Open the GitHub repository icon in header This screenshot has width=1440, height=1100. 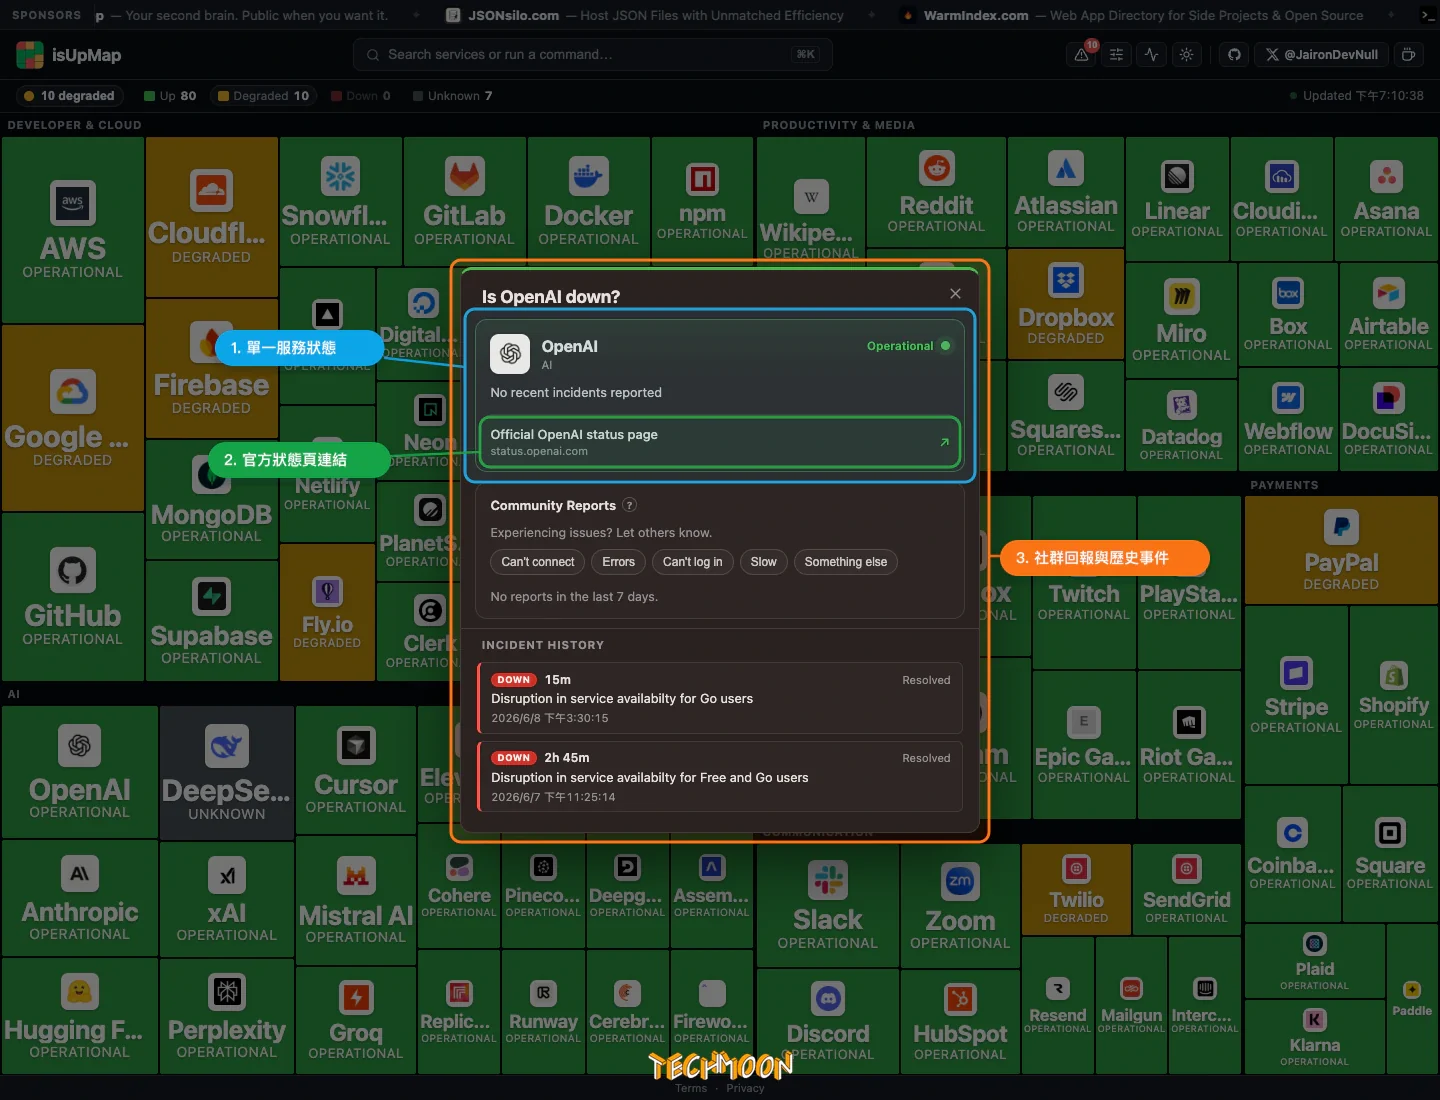(1234, 54)
